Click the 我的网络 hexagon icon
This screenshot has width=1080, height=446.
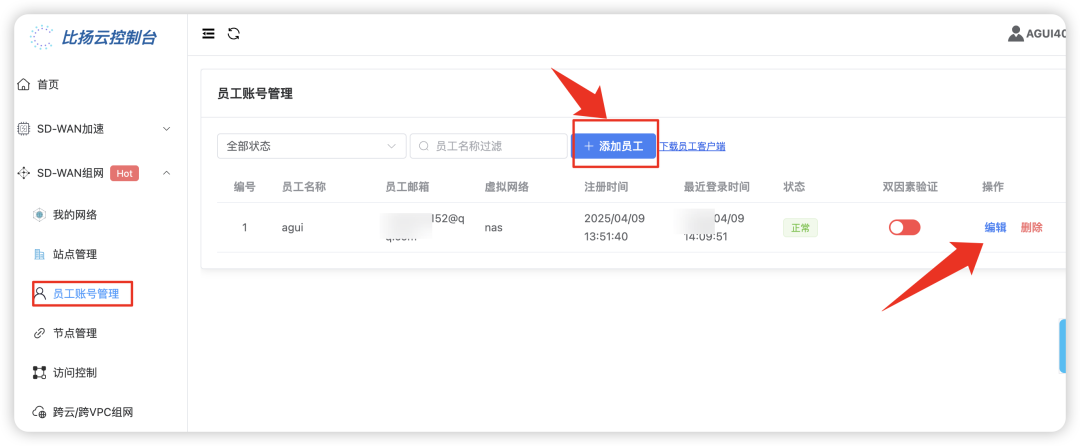coord(39,215)
